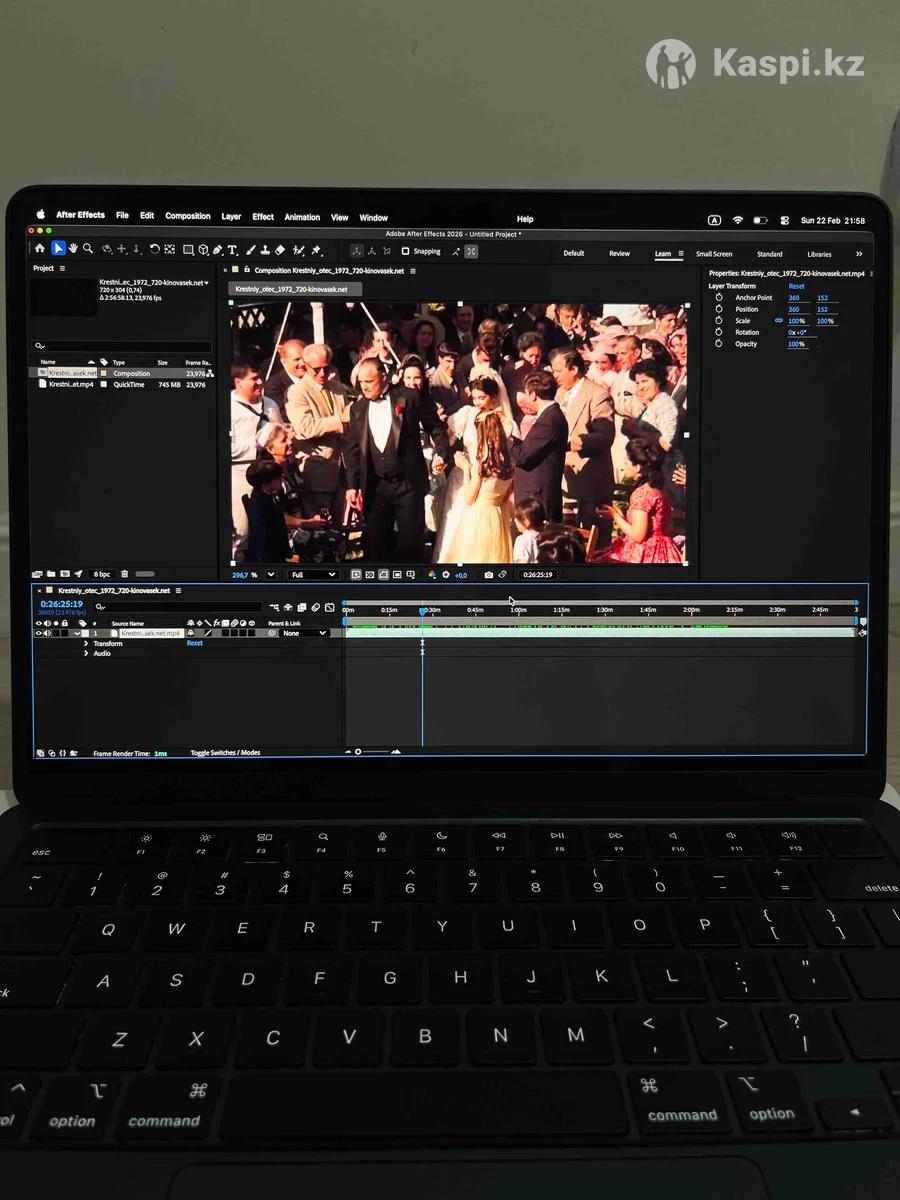Open the Full resolution dropdown
This screenshot has height=1200, width=900.
pyautogui.click(x=313, y=575)
